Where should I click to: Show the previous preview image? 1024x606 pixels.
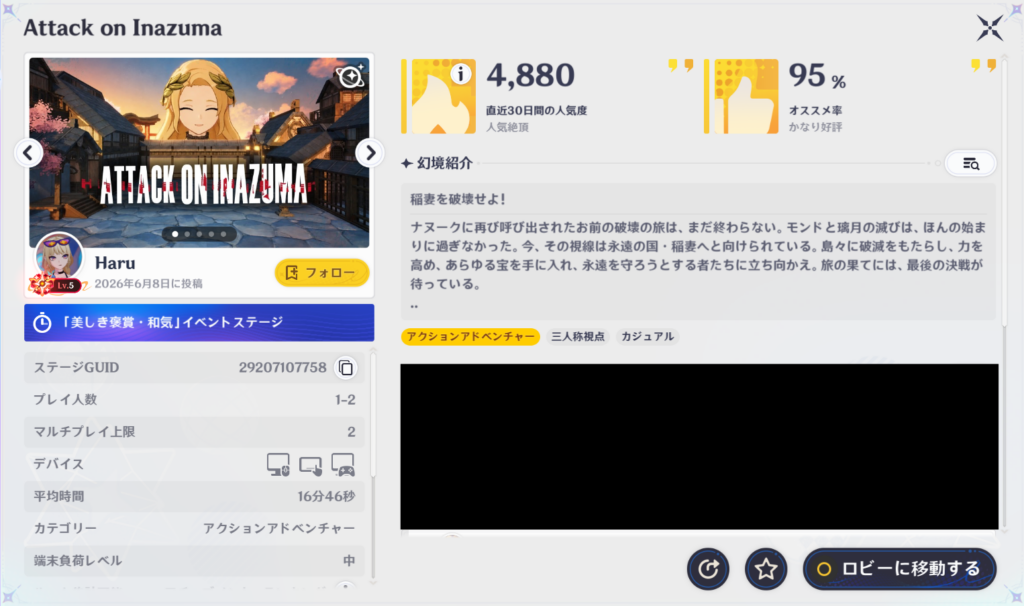pos(29,153)
